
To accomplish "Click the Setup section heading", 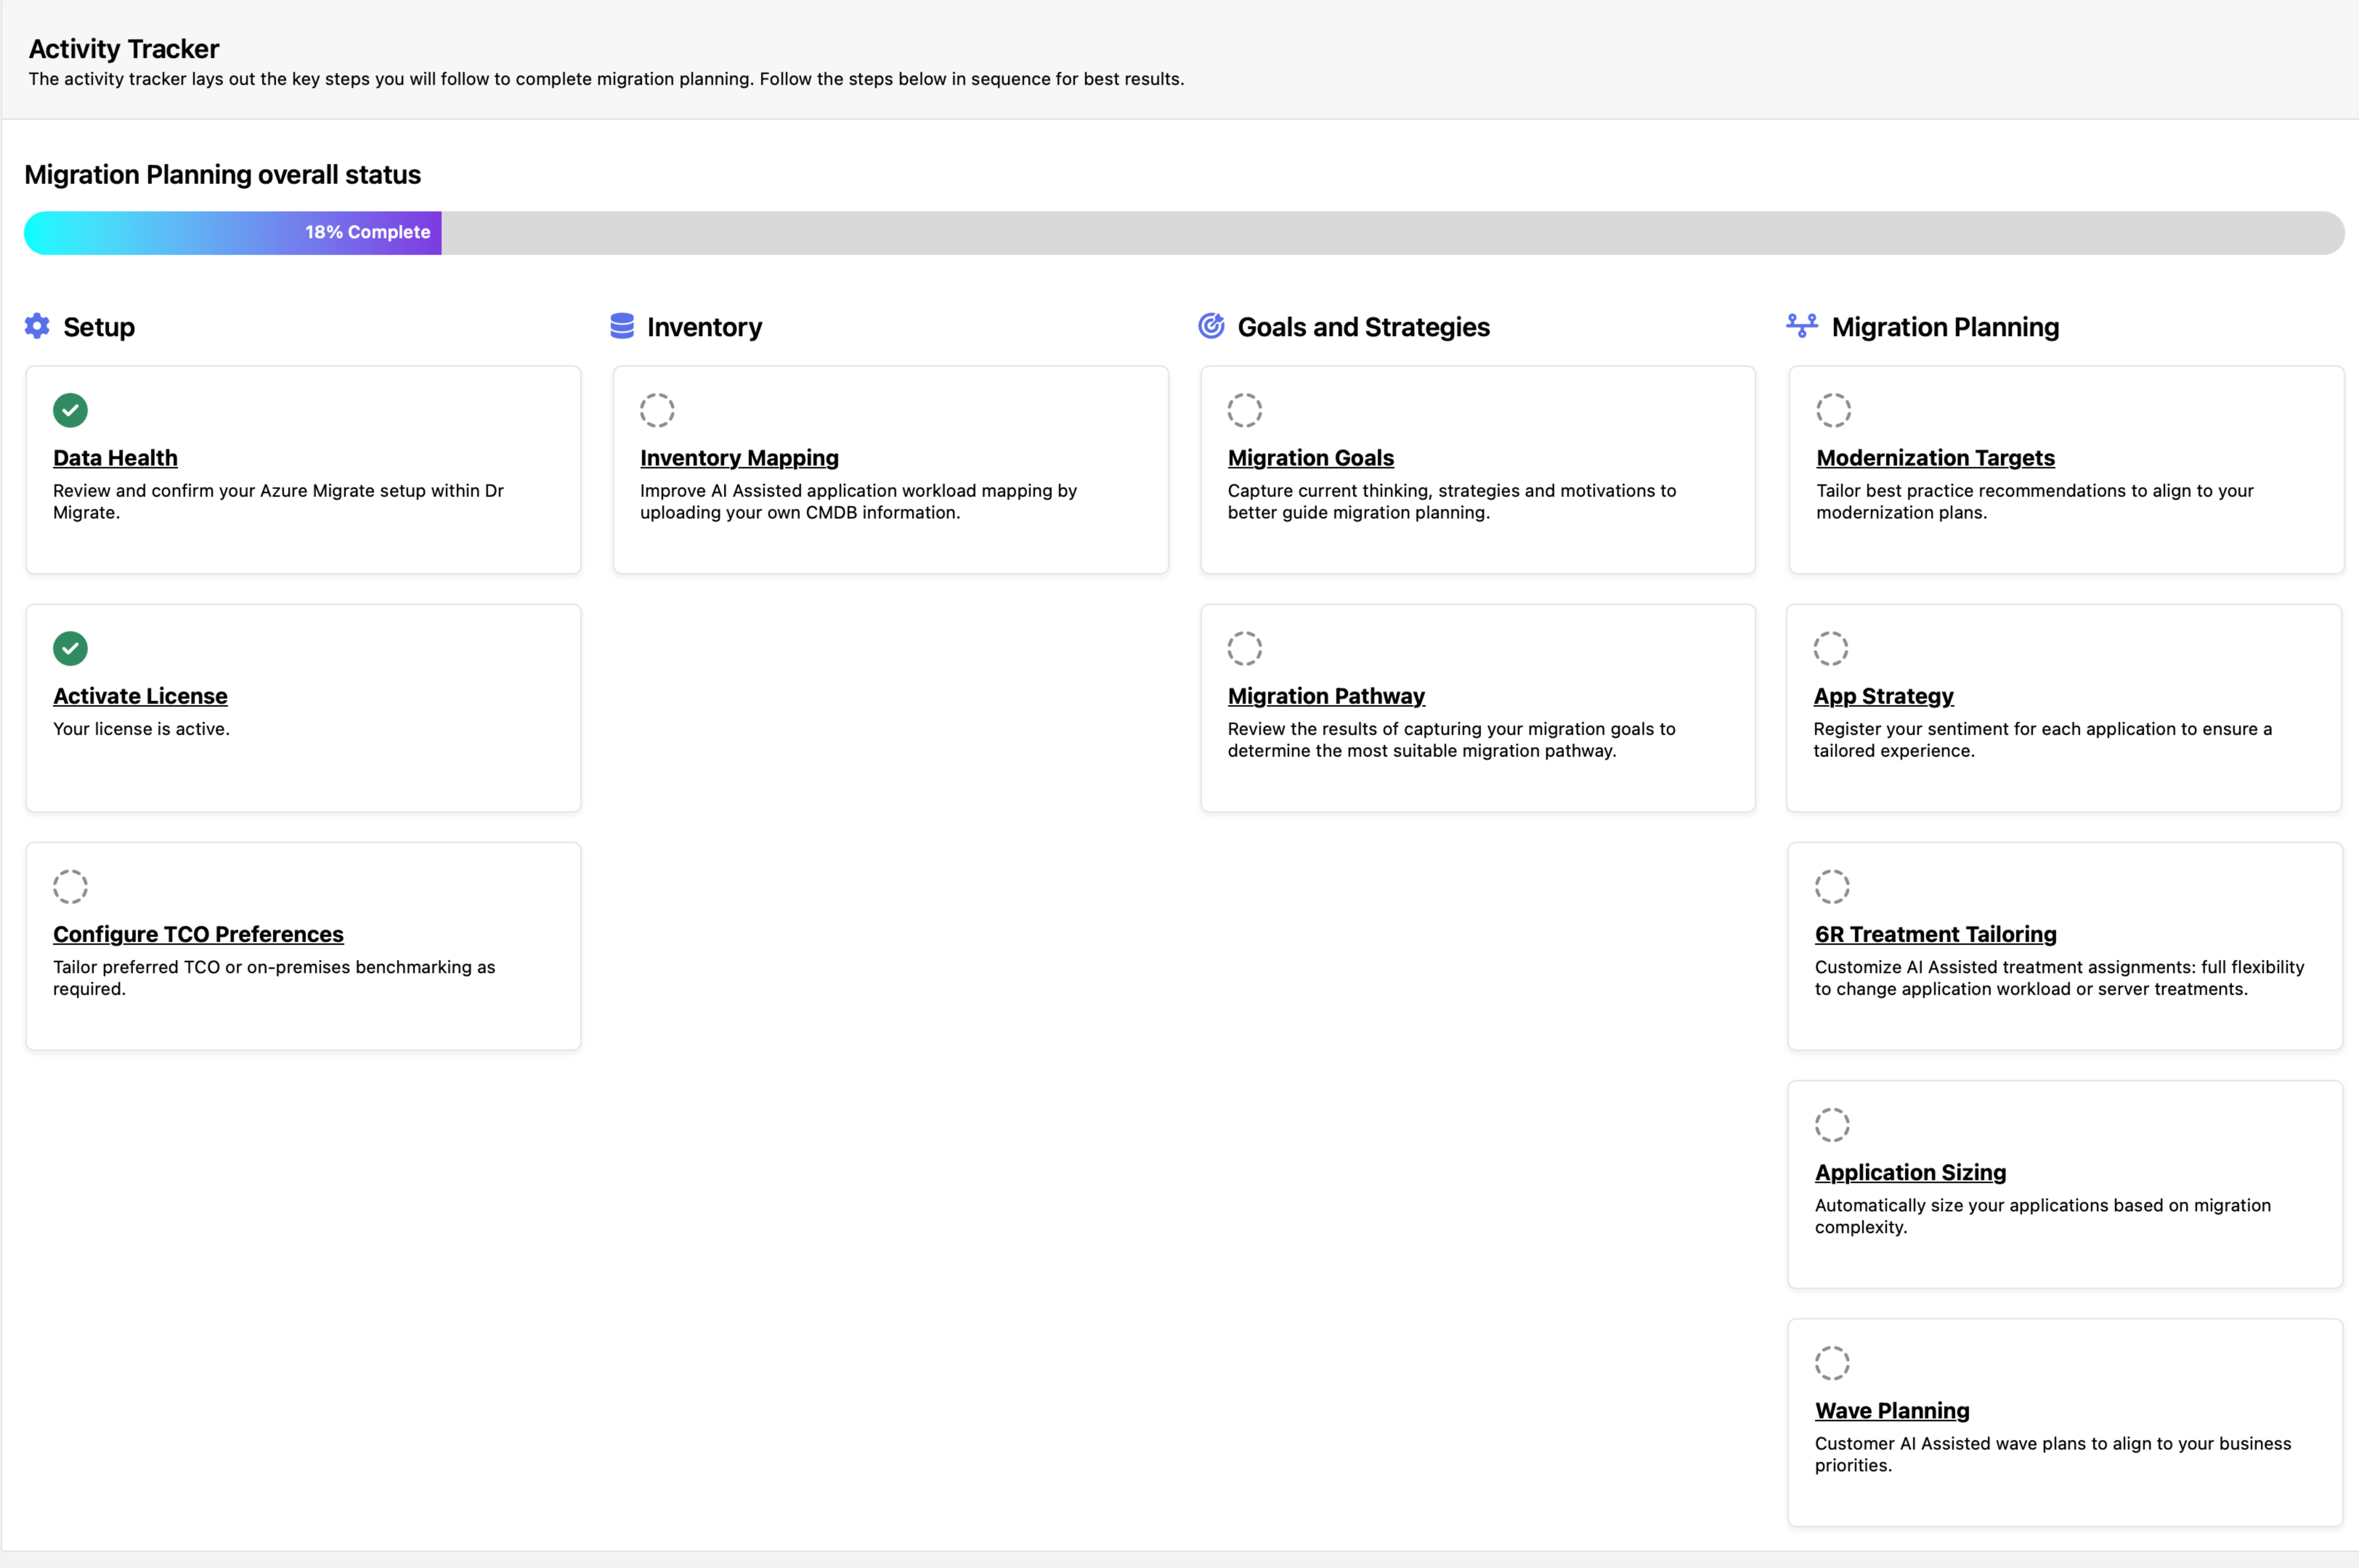I will pyautogui.click(x=99, y=327).
